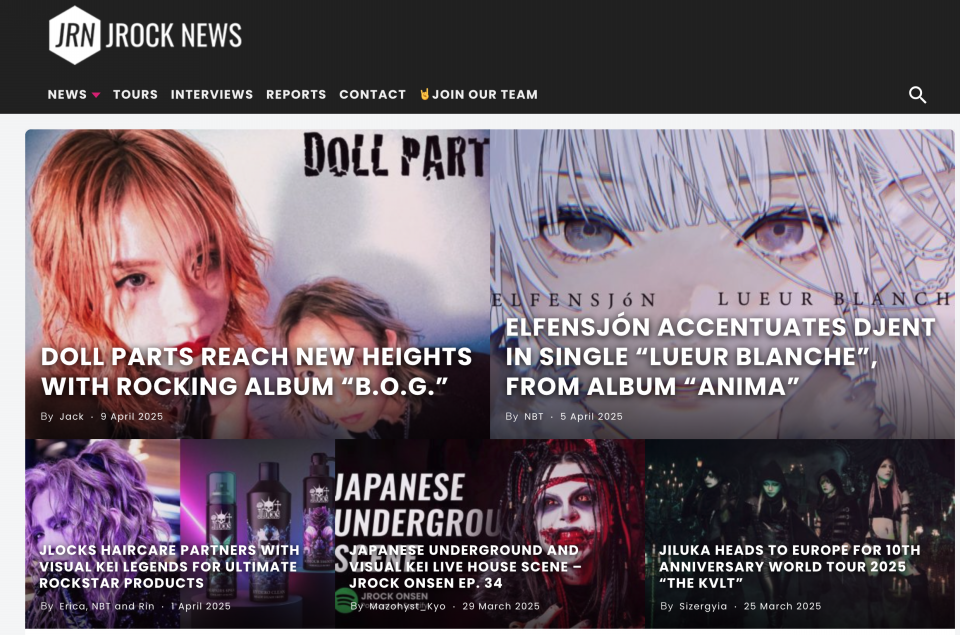Screen dimensions: 960x635
Task: Expand the News dropdown arrow
Action: click(96, 95)
